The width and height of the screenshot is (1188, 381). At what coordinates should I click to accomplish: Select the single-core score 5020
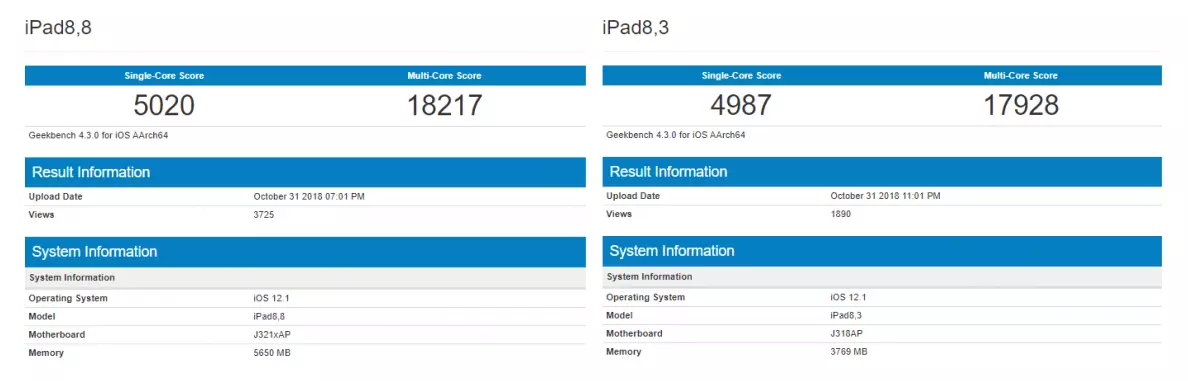pos(164,105)
